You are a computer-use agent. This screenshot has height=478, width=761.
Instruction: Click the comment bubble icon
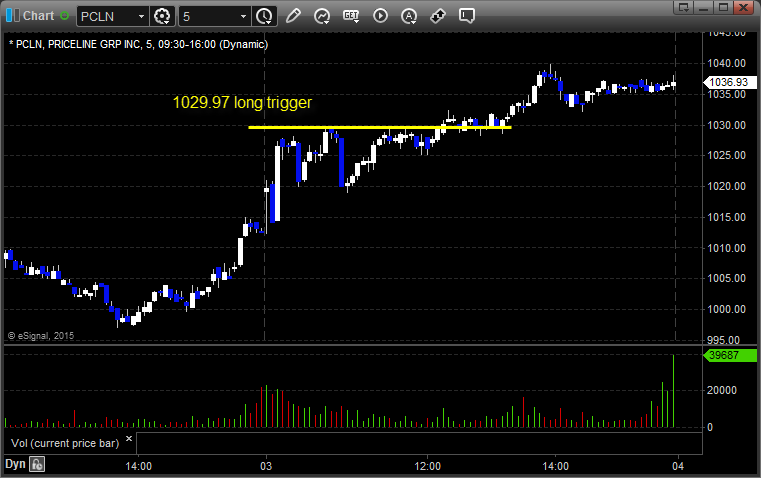tap(466, 16)
